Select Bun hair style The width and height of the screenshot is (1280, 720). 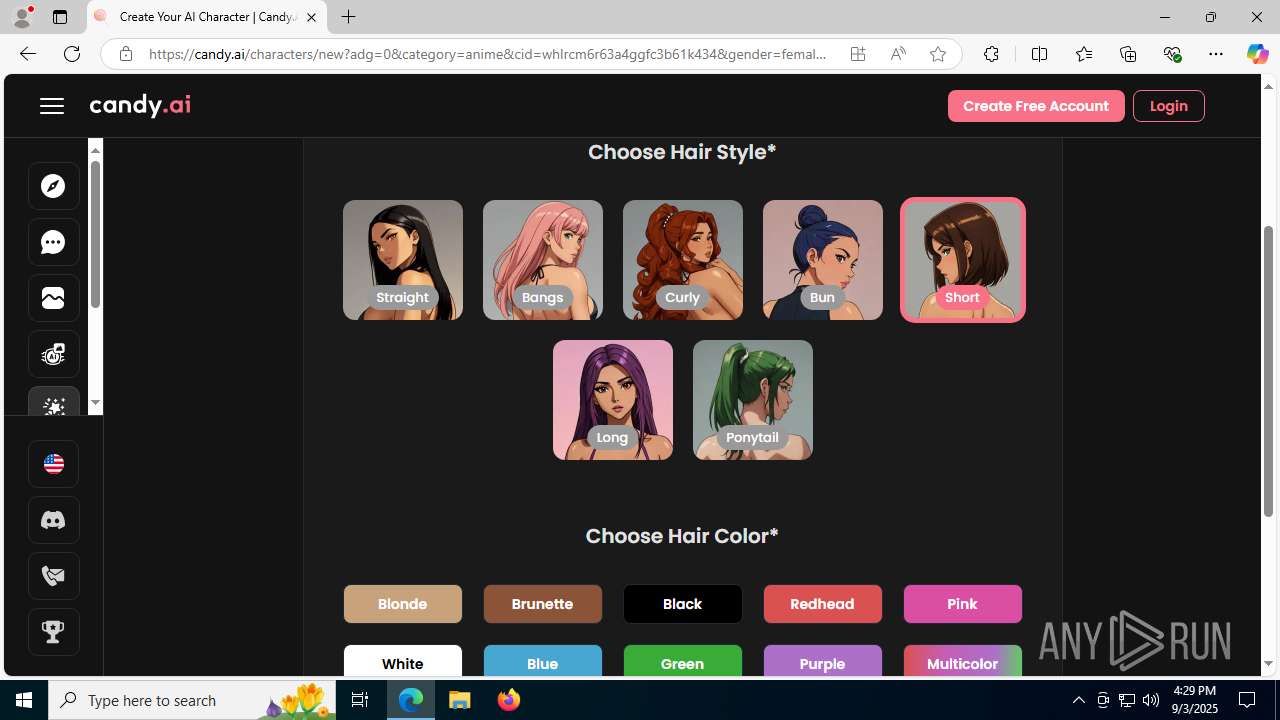click(x=823, y=260)
